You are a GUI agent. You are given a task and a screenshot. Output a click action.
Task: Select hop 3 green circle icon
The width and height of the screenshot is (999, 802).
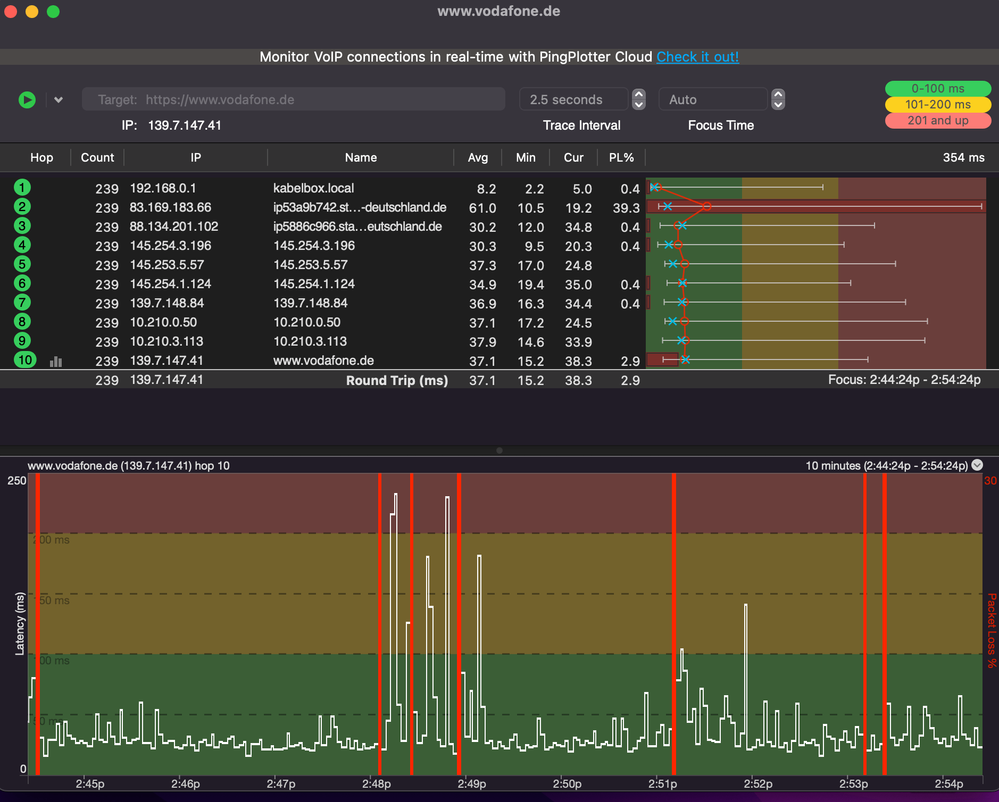22,226
